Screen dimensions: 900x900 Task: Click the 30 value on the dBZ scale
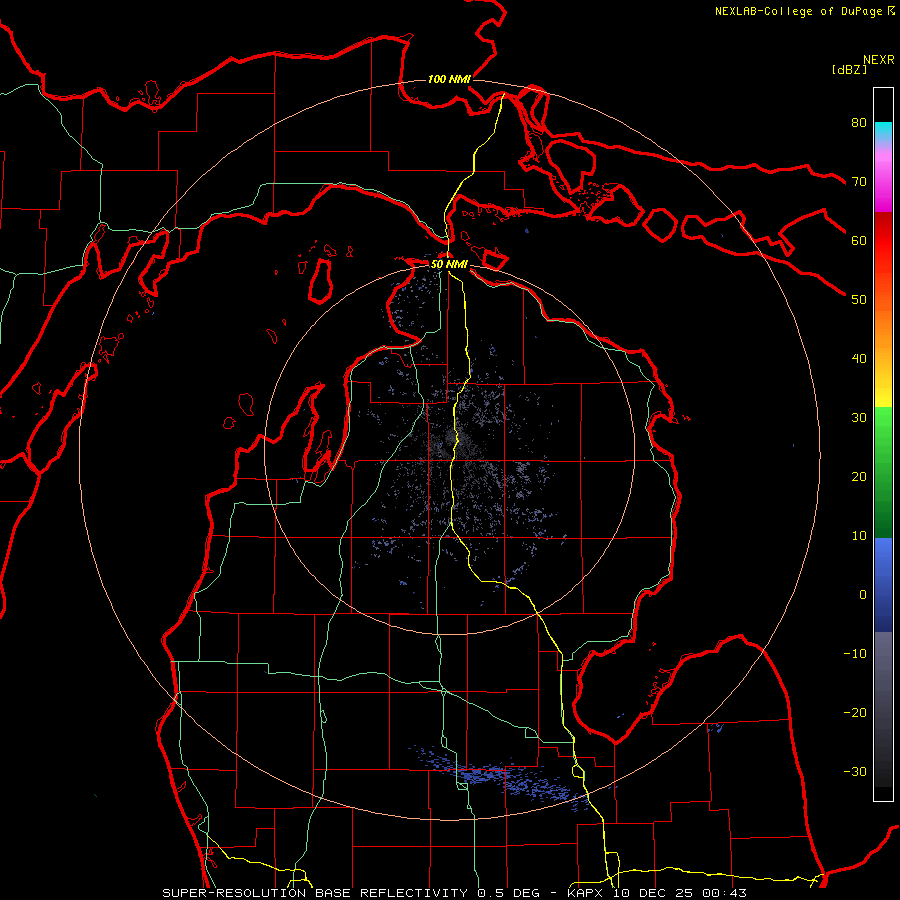(x=859, y=417)
